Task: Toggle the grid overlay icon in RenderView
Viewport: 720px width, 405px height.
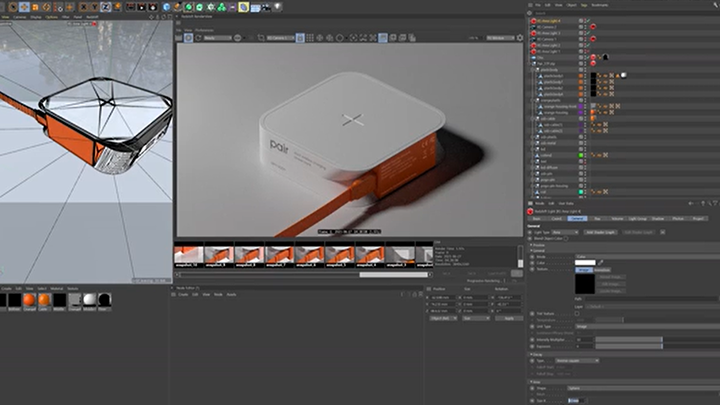Action: (x=310, y=38)
